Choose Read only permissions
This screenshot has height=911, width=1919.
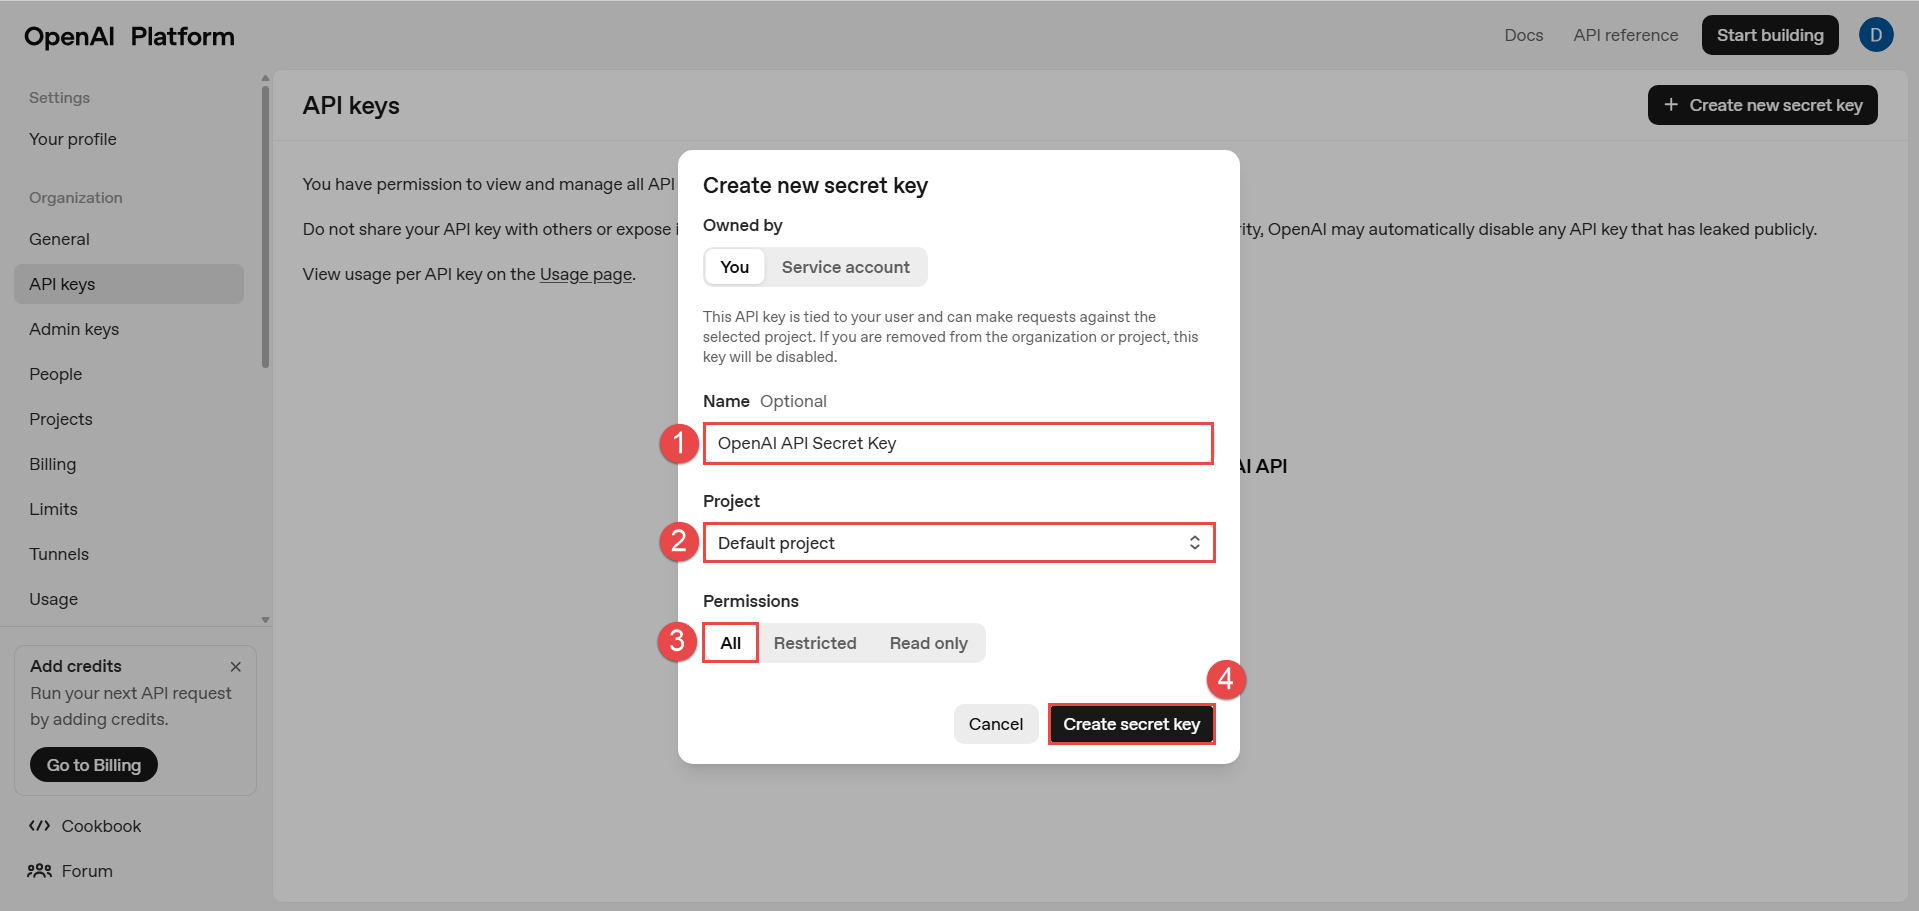click(x=928, y=643)
